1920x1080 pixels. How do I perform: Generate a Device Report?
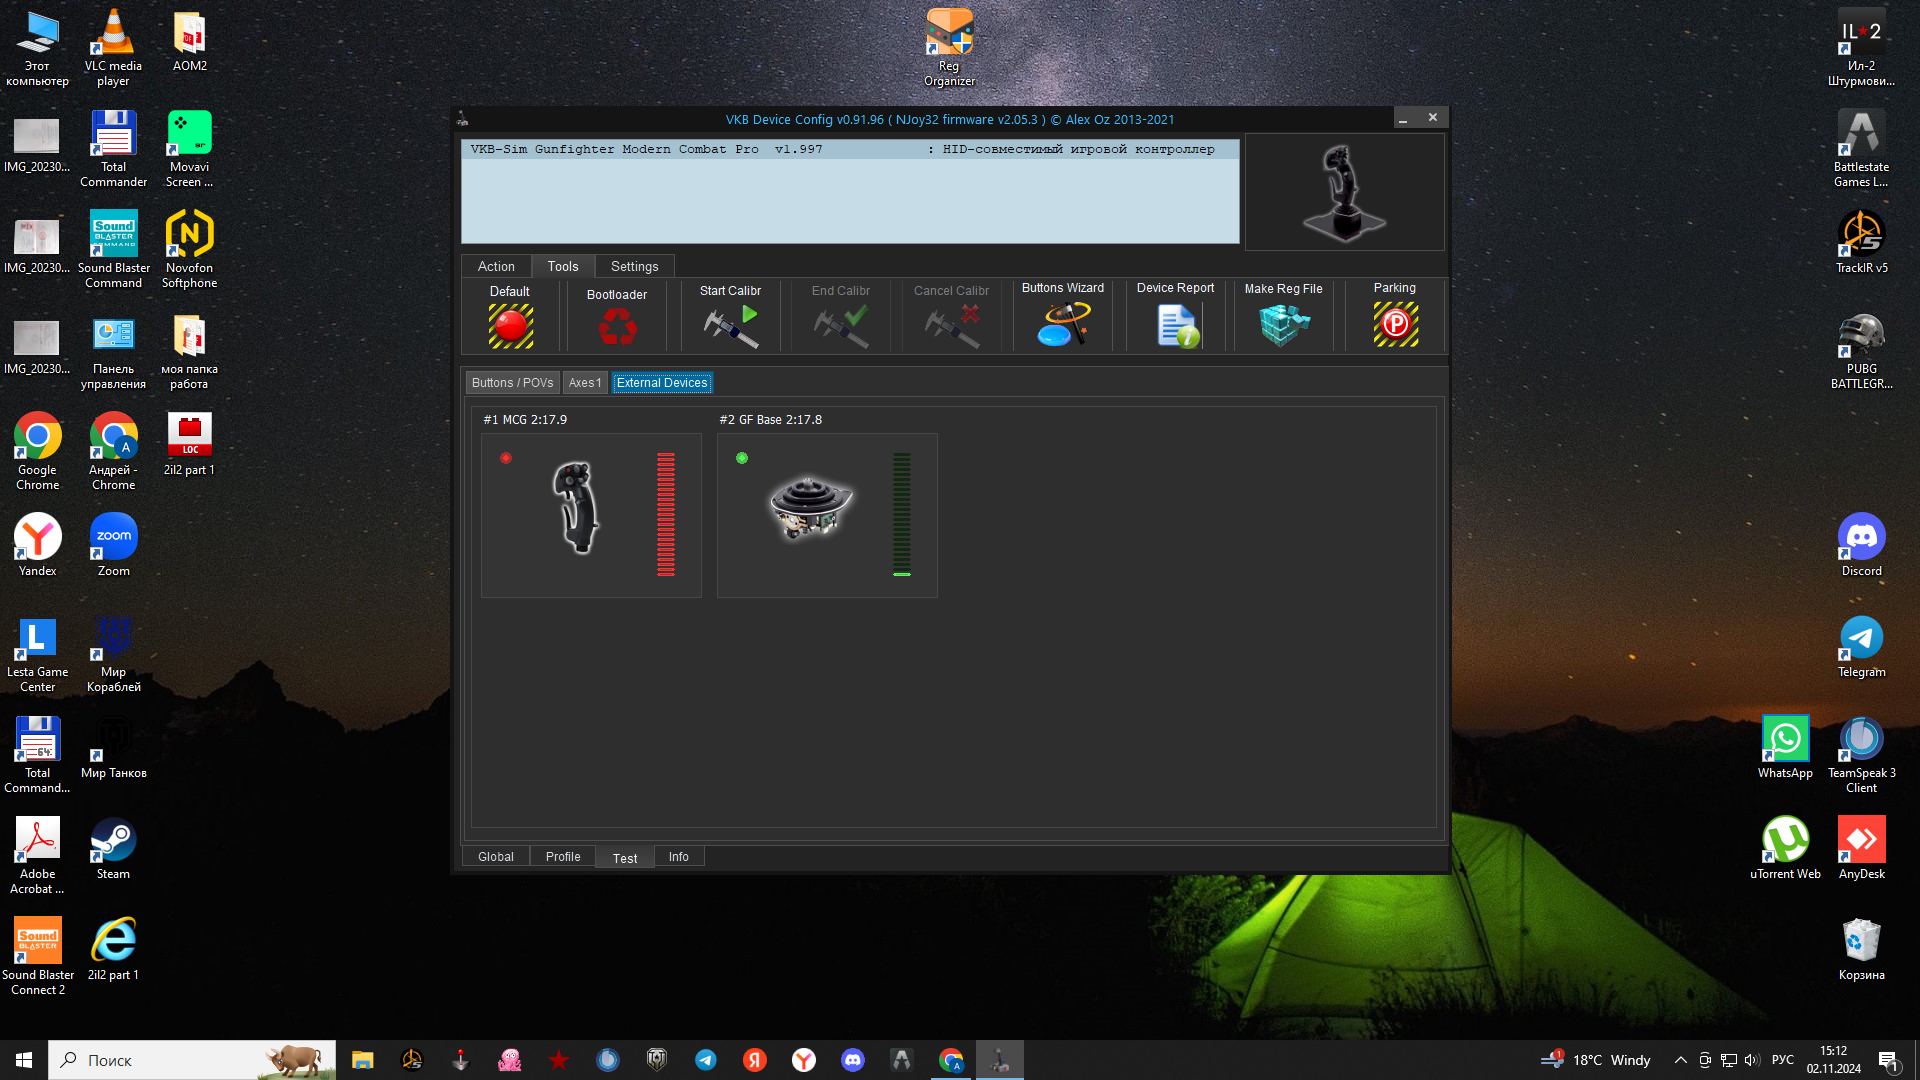1176,325
